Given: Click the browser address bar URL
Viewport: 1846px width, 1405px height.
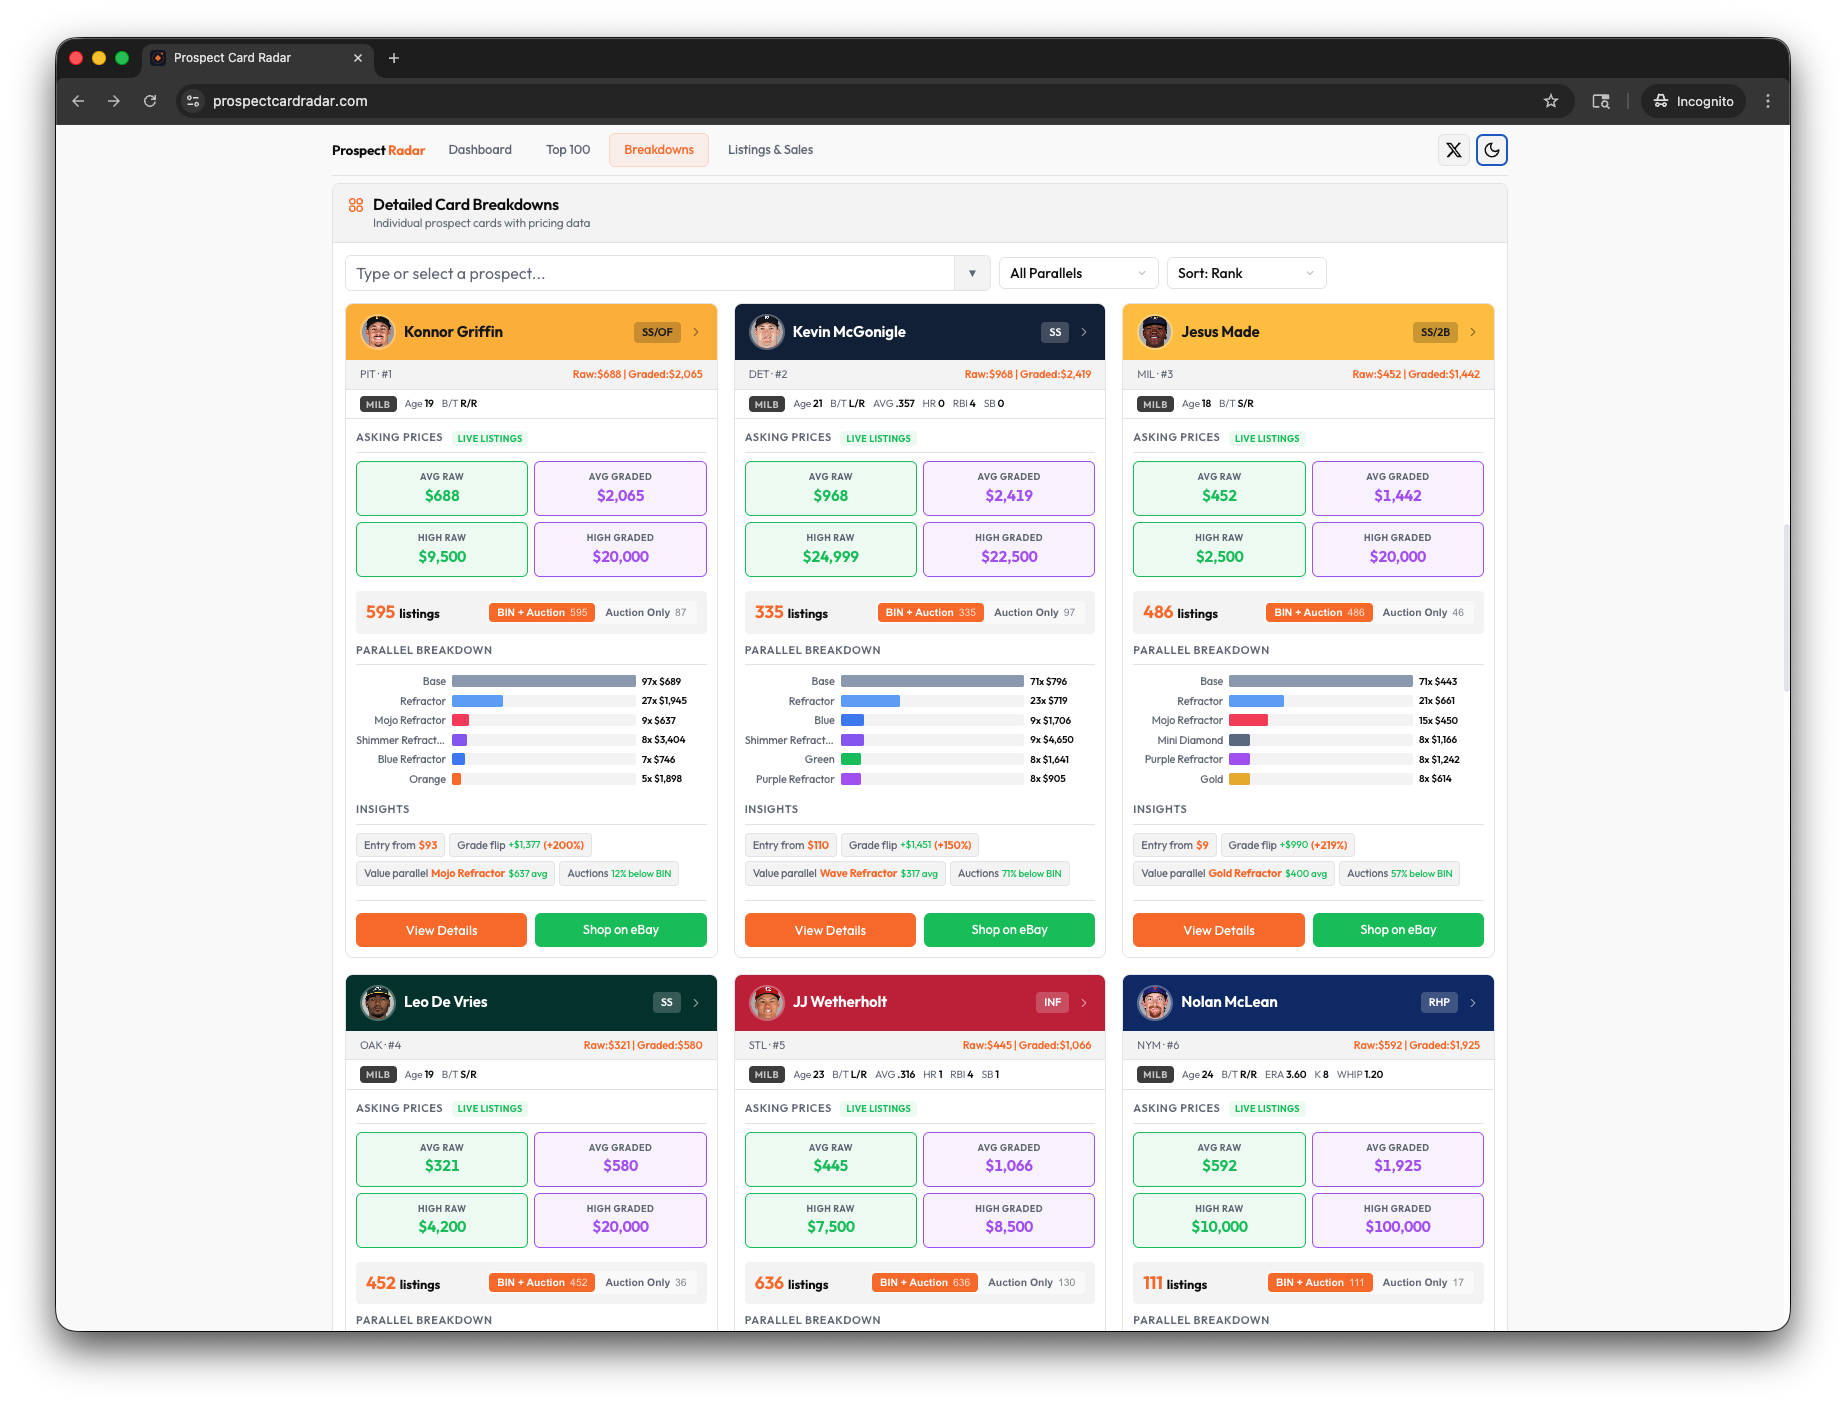Looking at the screenshot, I should tap(290, 101).
